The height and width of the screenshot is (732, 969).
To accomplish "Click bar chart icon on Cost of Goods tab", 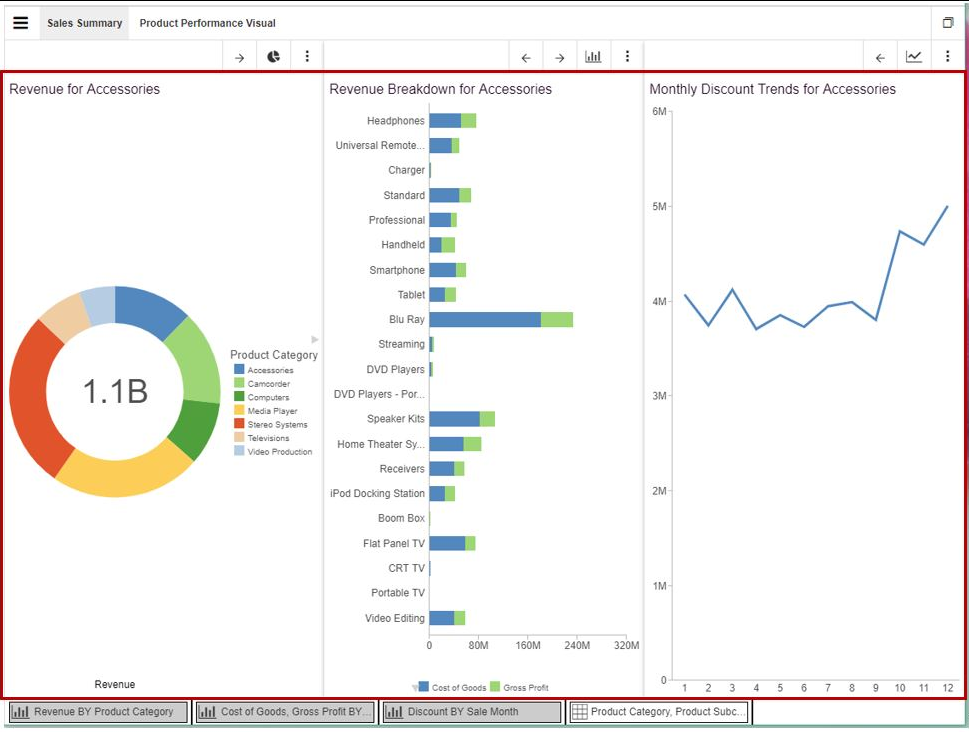I will [x=208, y=712].
